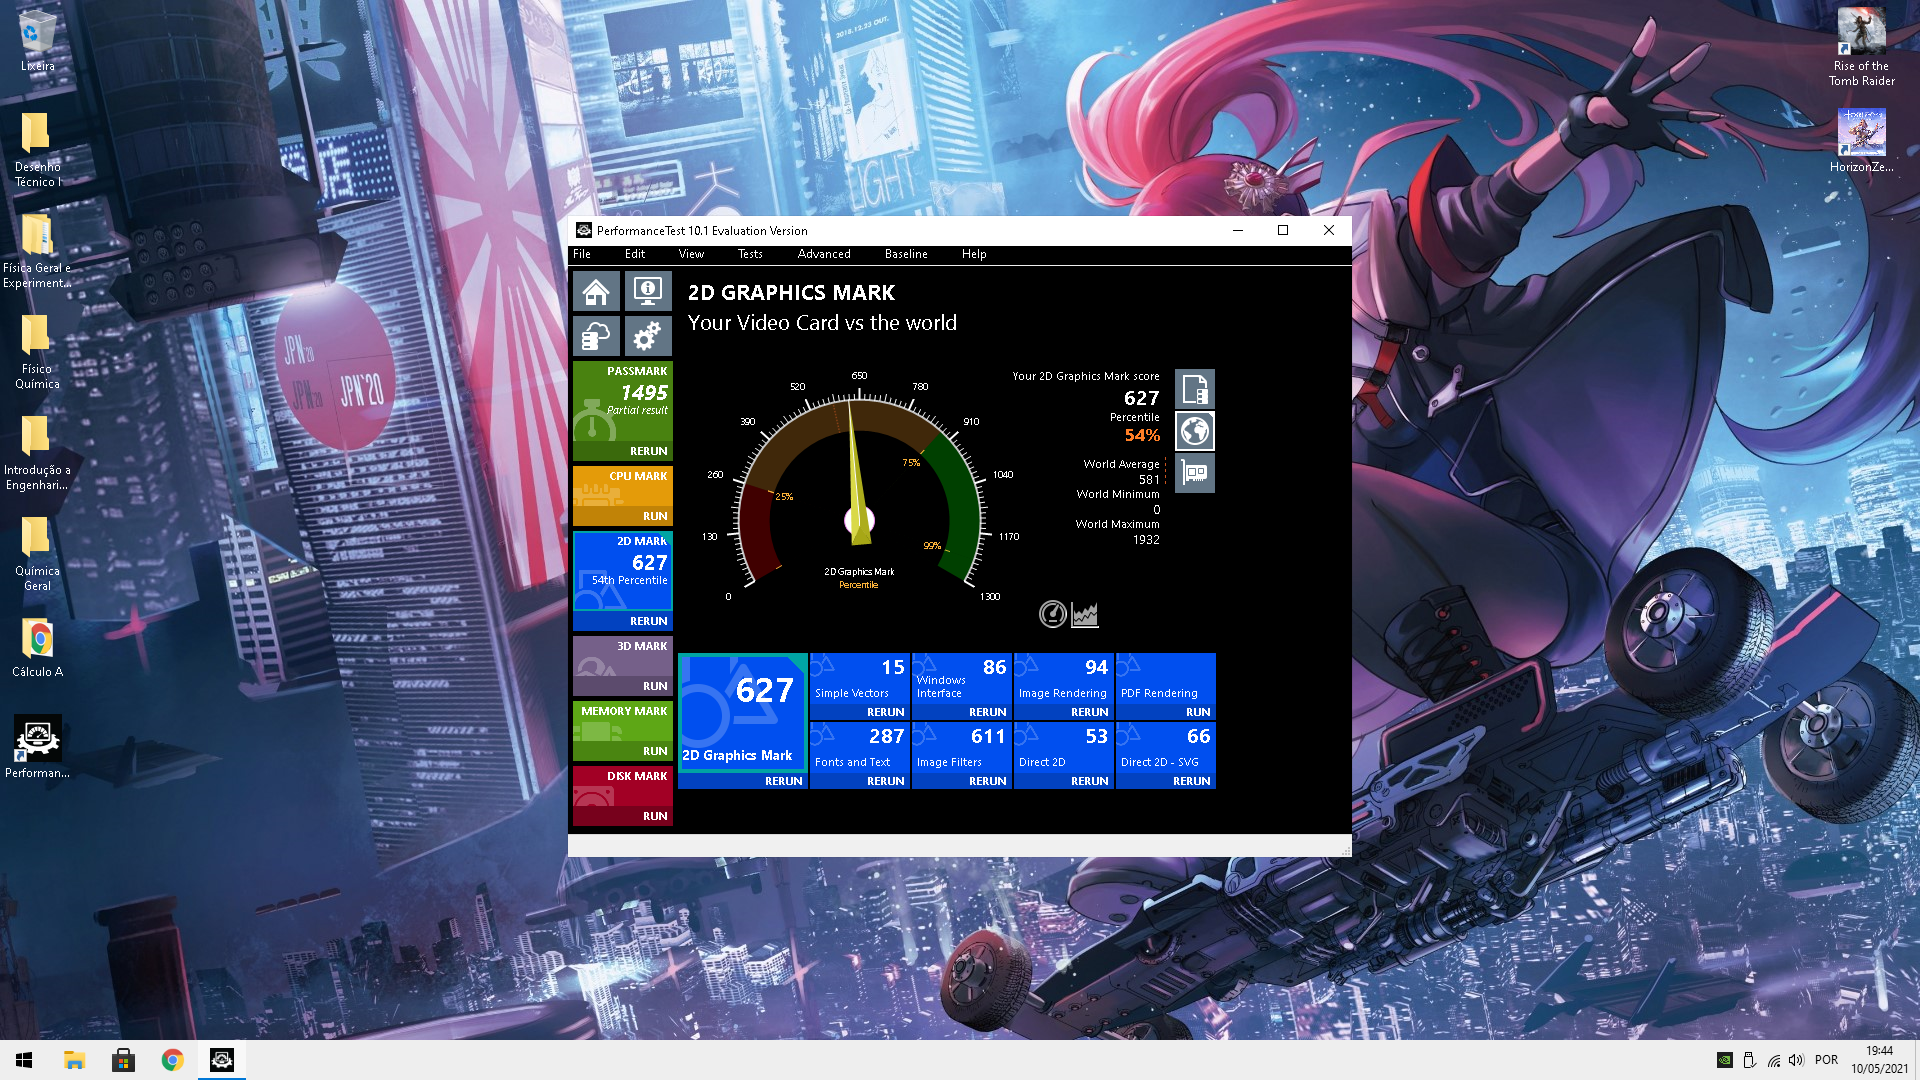Rerun the PassMark overall test
1920x1080 pixels.
(x=648, y=451)
